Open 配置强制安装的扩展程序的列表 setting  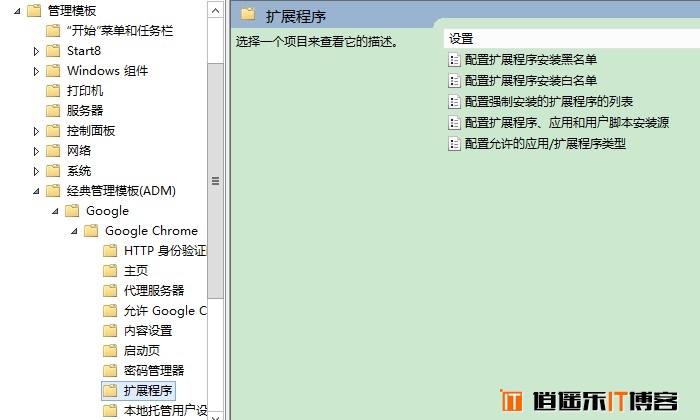[549, 101]
